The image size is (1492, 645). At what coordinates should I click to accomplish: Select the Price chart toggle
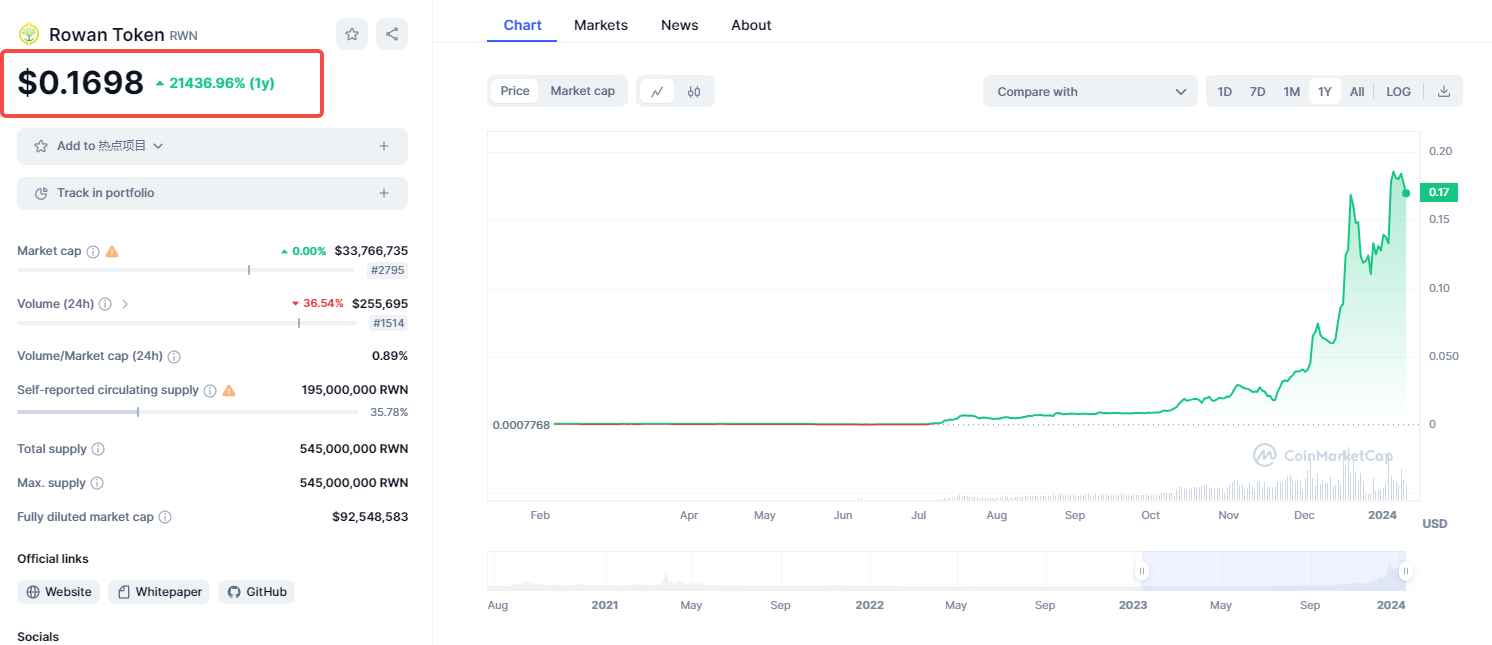(515, 91)
